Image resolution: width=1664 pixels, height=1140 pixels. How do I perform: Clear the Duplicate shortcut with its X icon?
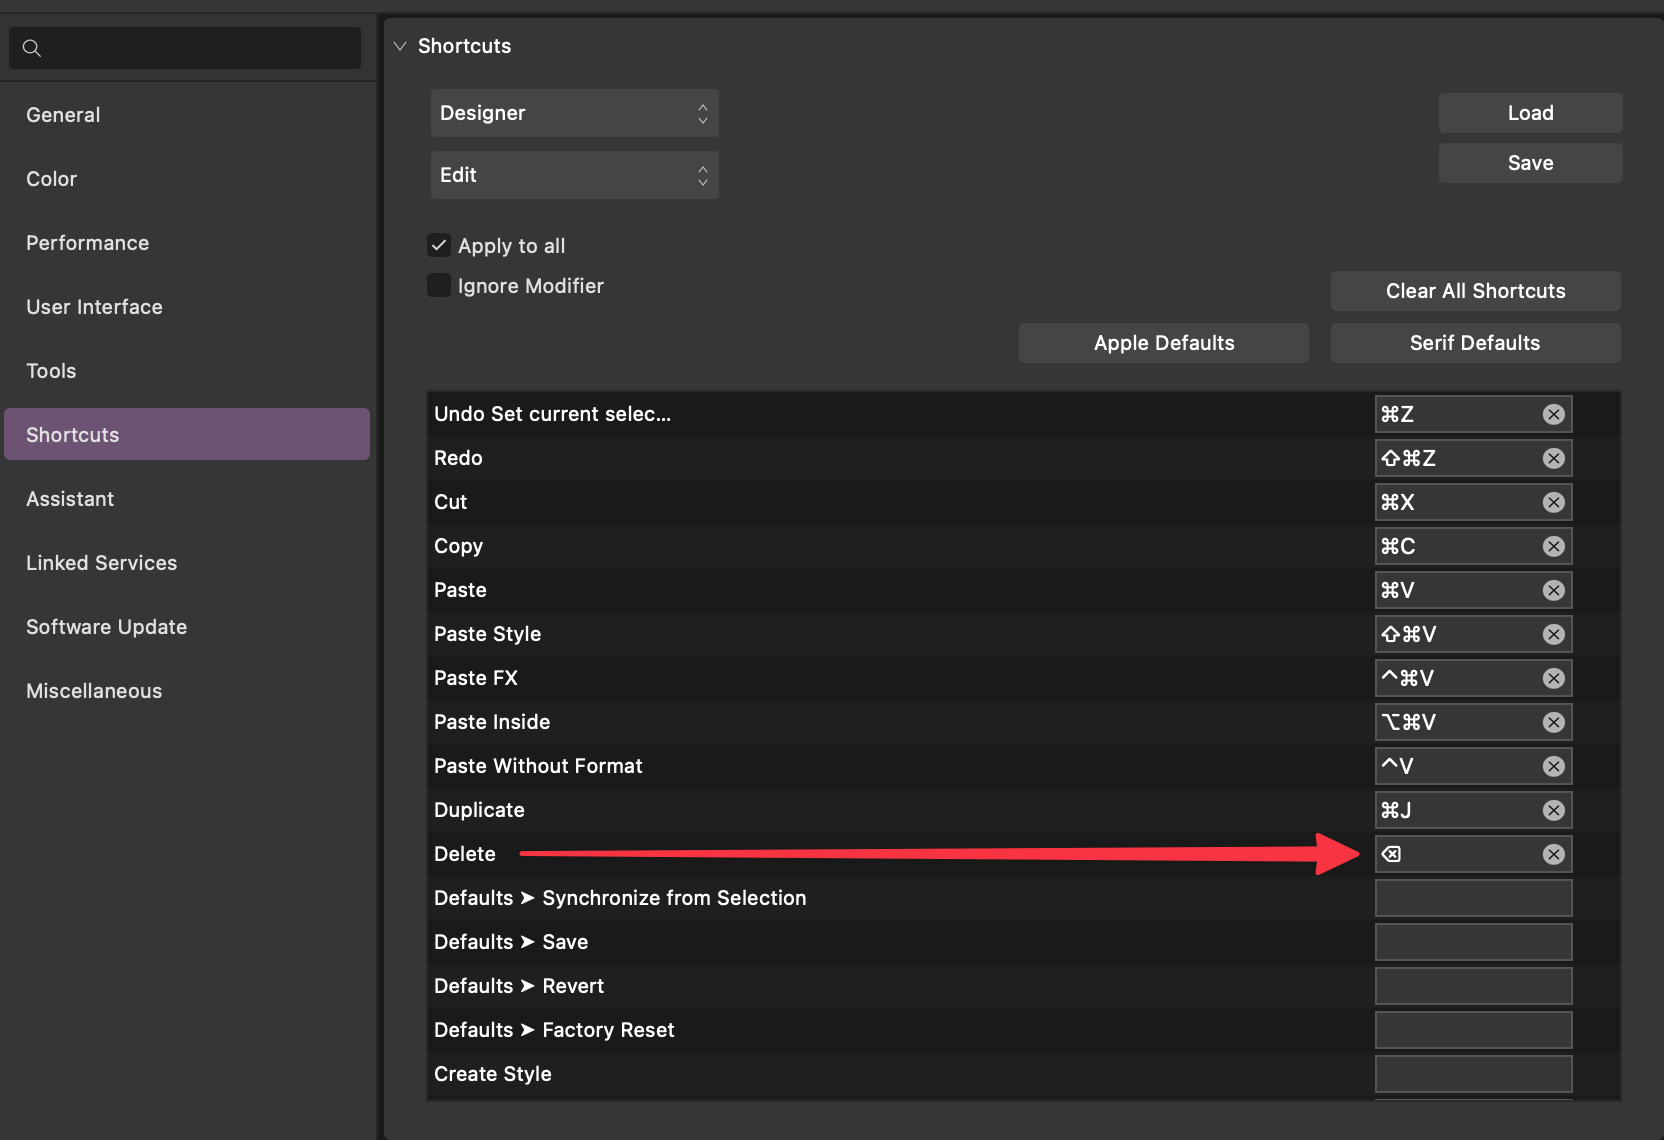[1553, 810]
